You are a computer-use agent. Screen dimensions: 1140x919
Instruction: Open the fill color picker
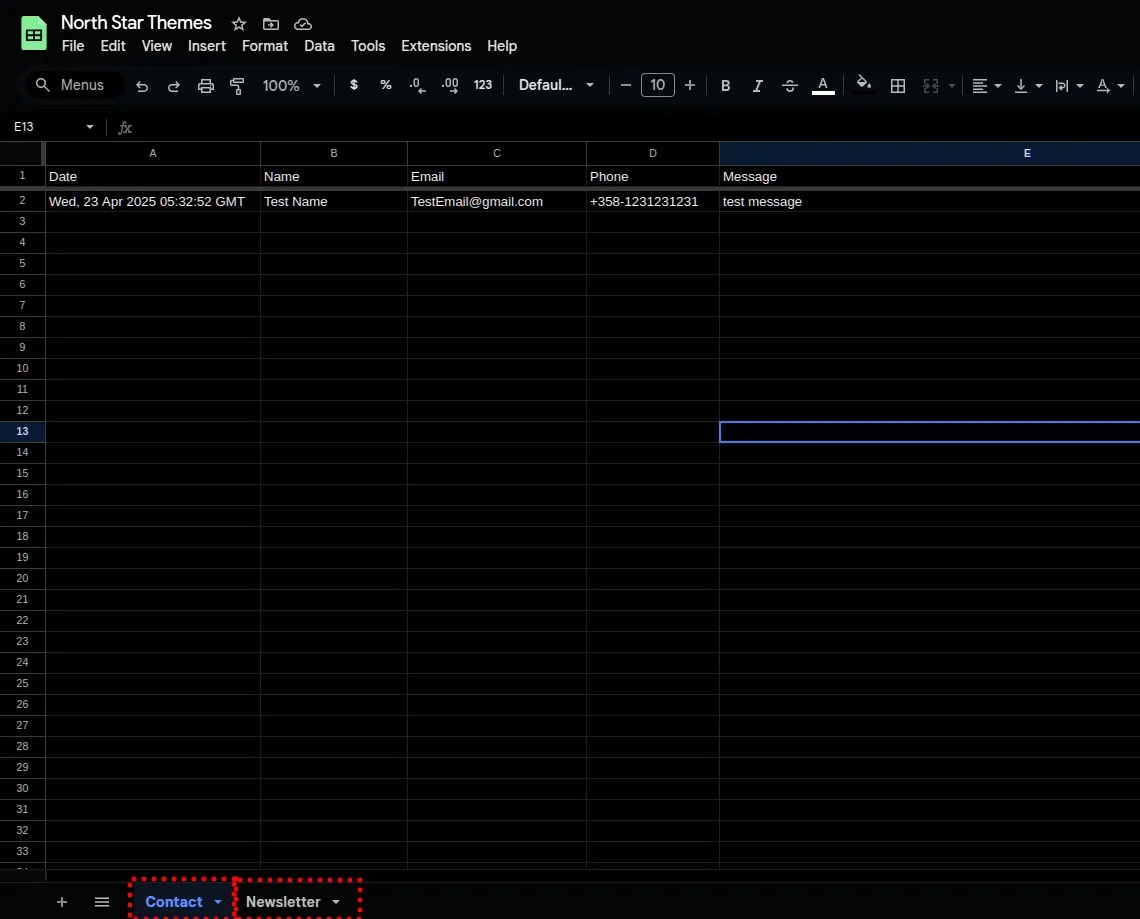(864, 84)
